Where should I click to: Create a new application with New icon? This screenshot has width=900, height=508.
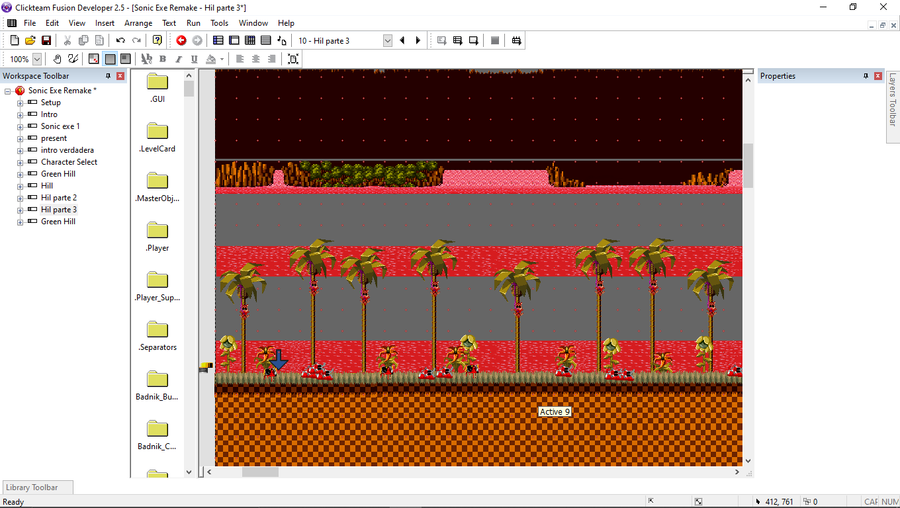tap(14, 40)
